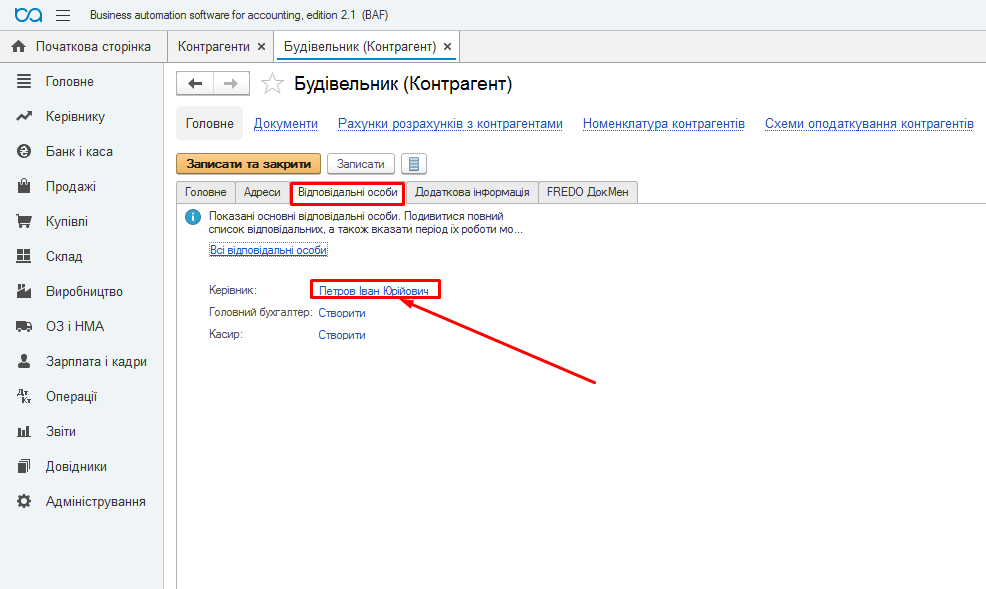Click the Записати button
Image resolution: width=986 pixels, height=589 pixels.
tap(361, 164)
